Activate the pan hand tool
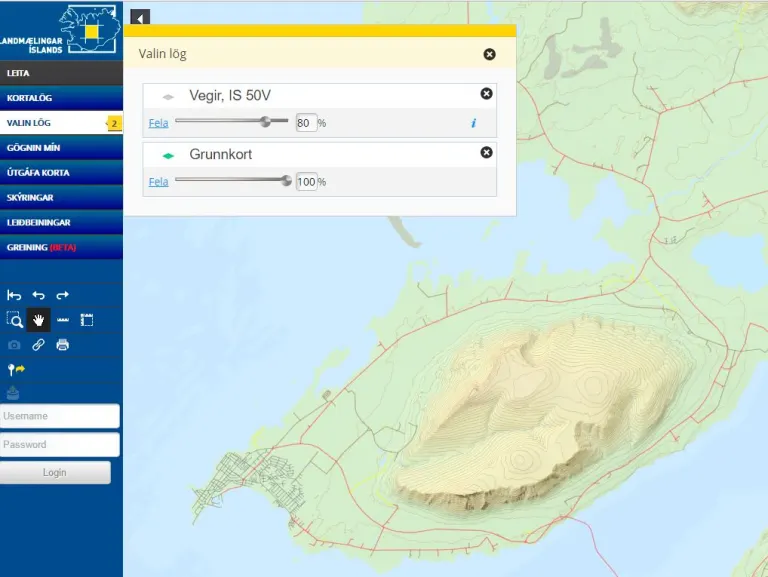 [39, 320]
